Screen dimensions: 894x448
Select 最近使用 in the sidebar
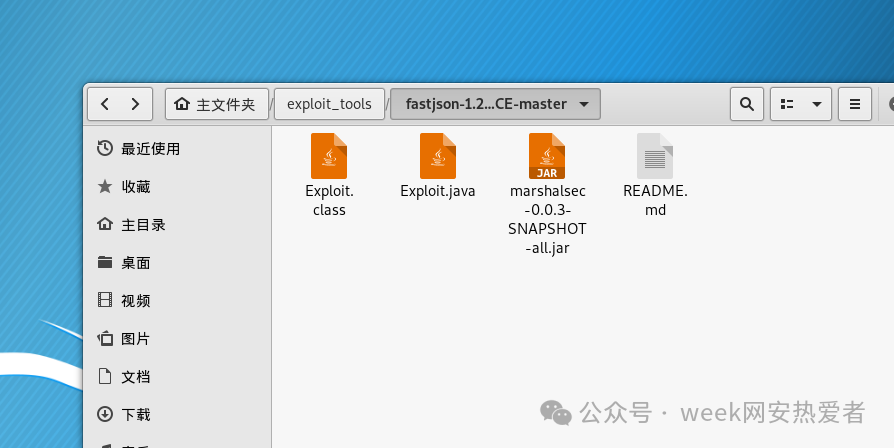(x=177, y=149)
